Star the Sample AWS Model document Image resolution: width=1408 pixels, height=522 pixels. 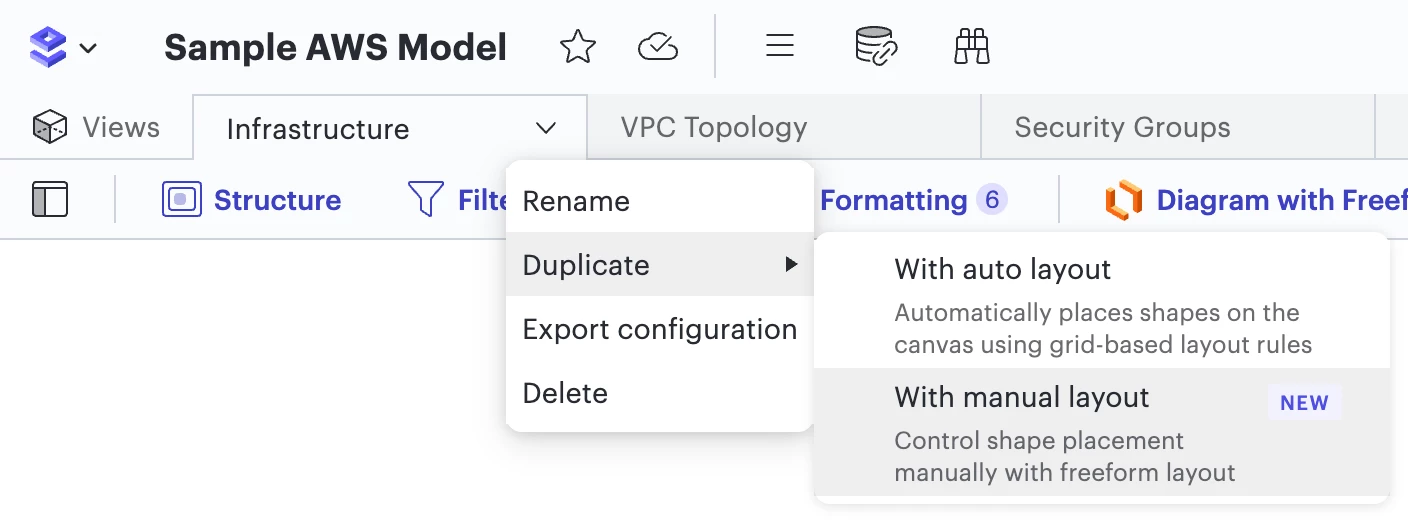pos(578,46)
